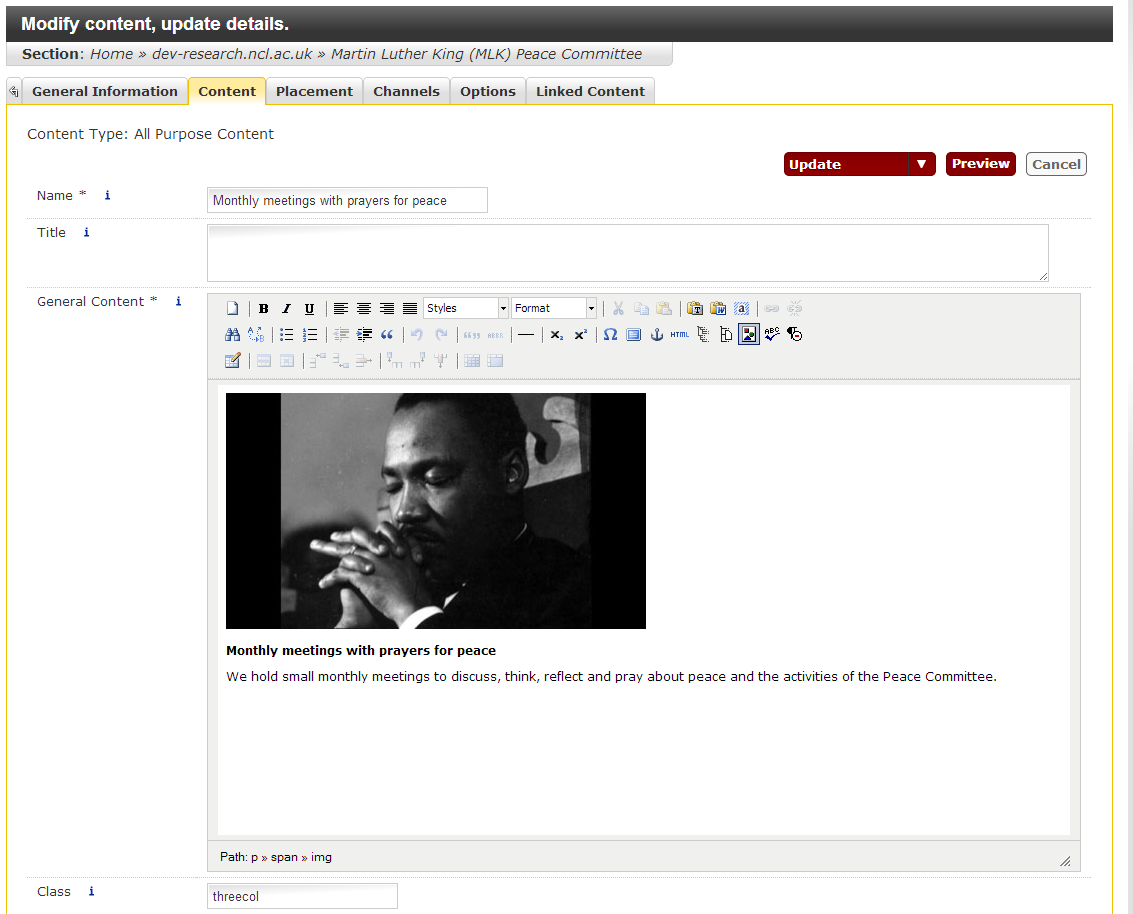Click the Preview button
The width and height of the screenshot is (1133, 914).
pyautogui.click(x=980, y=164)
